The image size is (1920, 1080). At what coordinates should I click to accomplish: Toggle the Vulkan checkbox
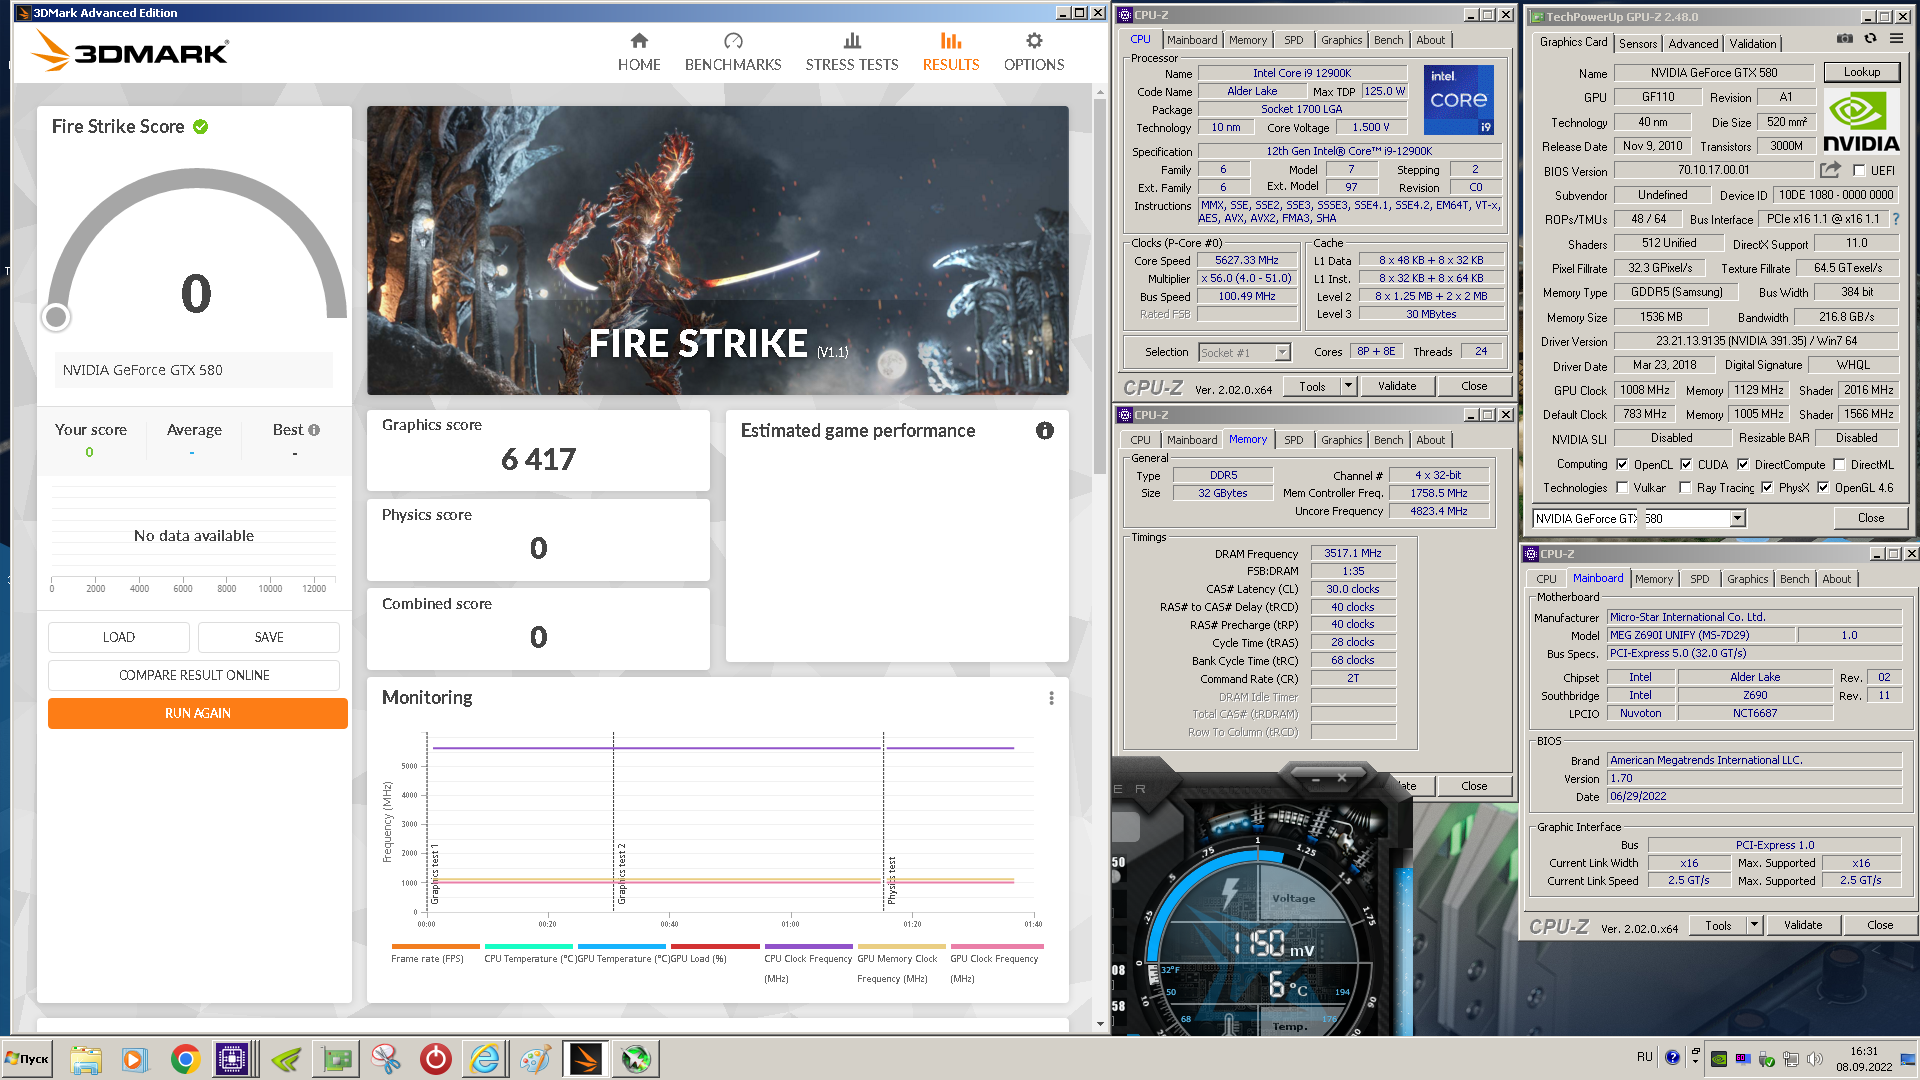[x=1622, y=488]
